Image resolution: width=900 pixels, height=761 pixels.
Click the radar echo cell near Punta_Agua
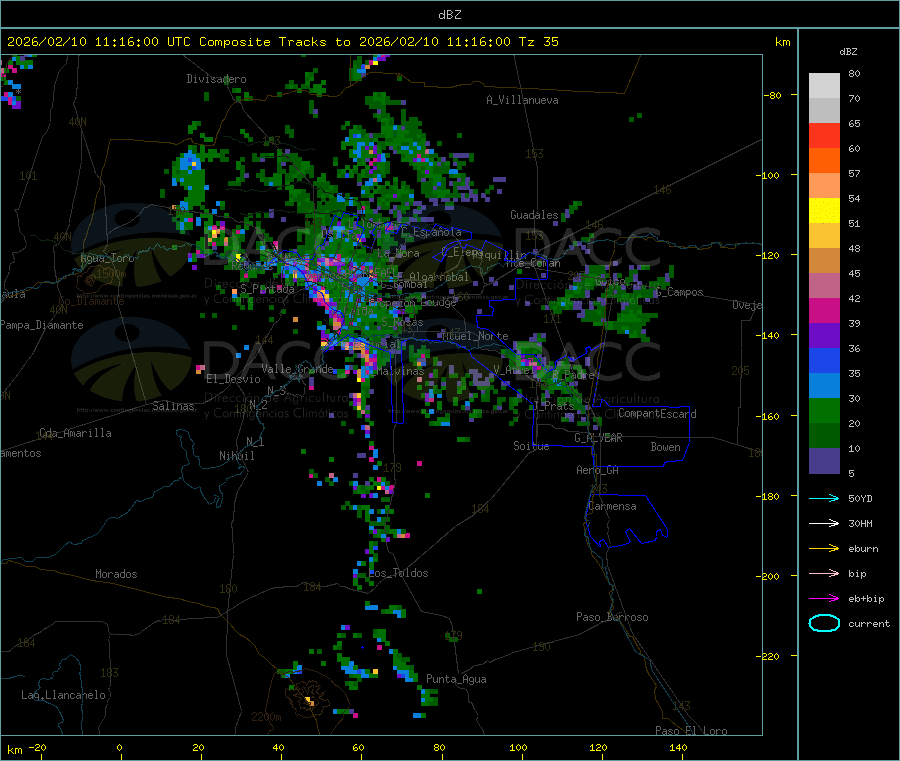pos(429,697)
